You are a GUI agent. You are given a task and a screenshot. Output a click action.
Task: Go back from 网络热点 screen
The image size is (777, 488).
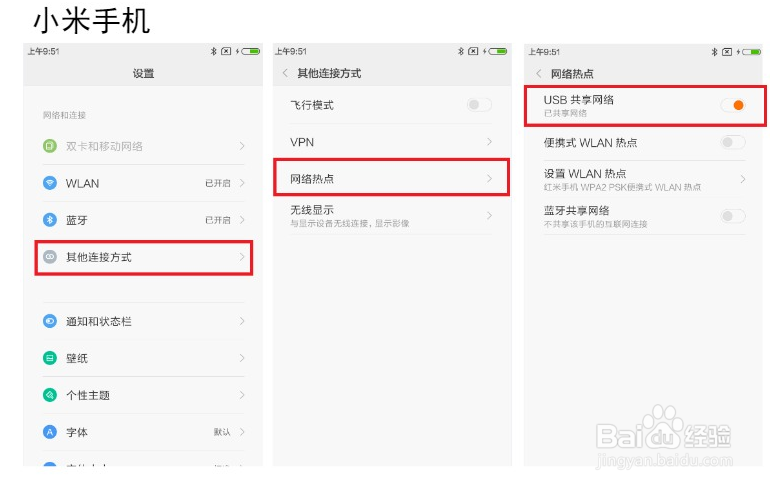(539, 74)
